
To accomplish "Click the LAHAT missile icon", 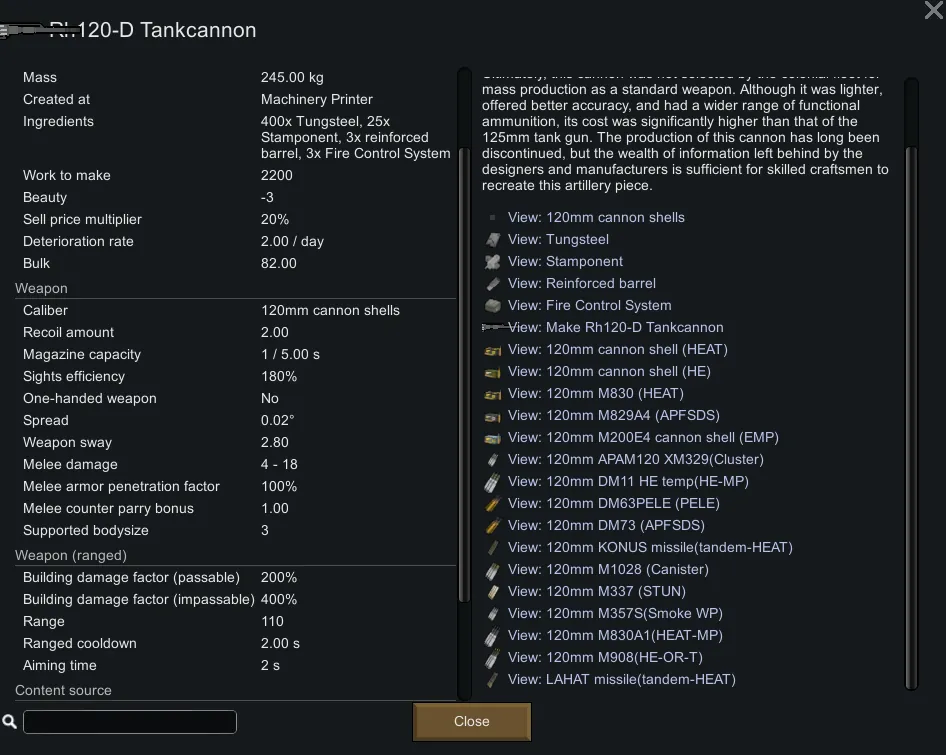I will coord(492,680).
